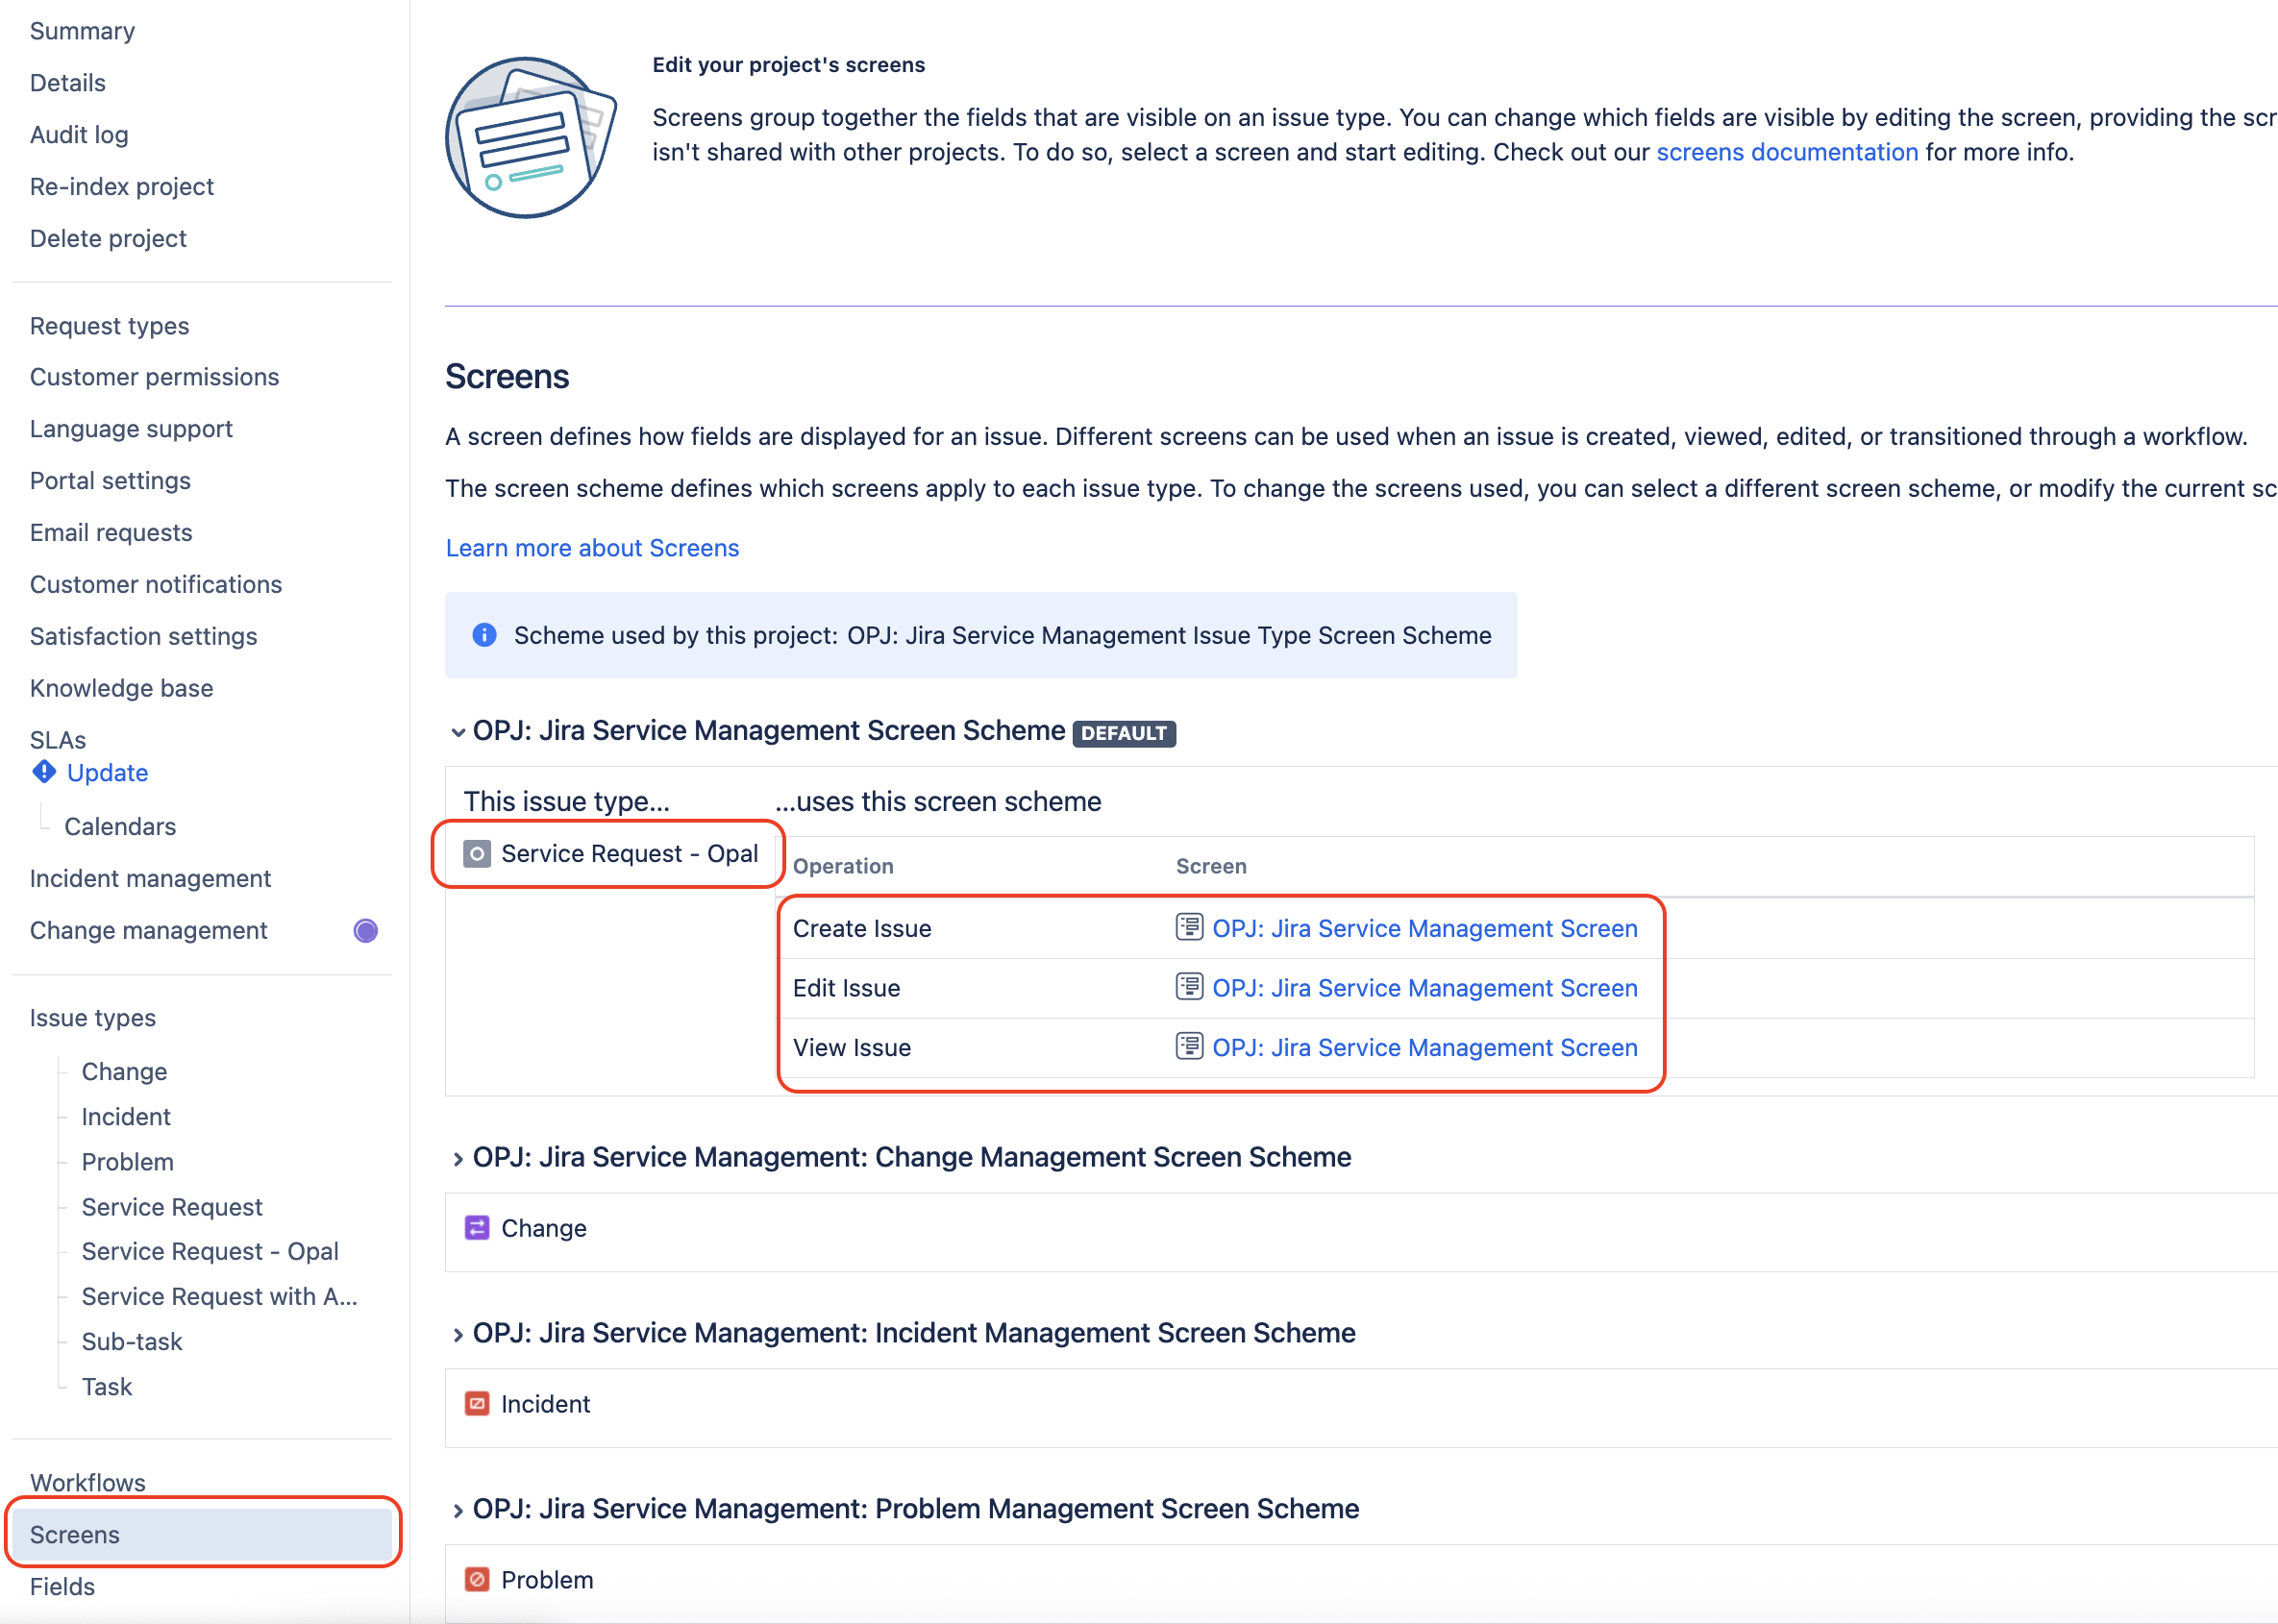Click the red Incident issue type icon
Screen dimensions: 2278x1624
coord(477,1404)
